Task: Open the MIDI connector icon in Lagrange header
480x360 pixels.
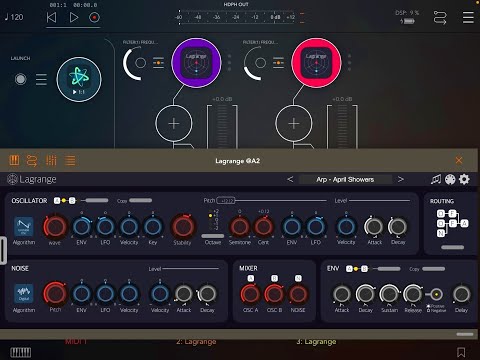Action: click(x=450, y=179)
